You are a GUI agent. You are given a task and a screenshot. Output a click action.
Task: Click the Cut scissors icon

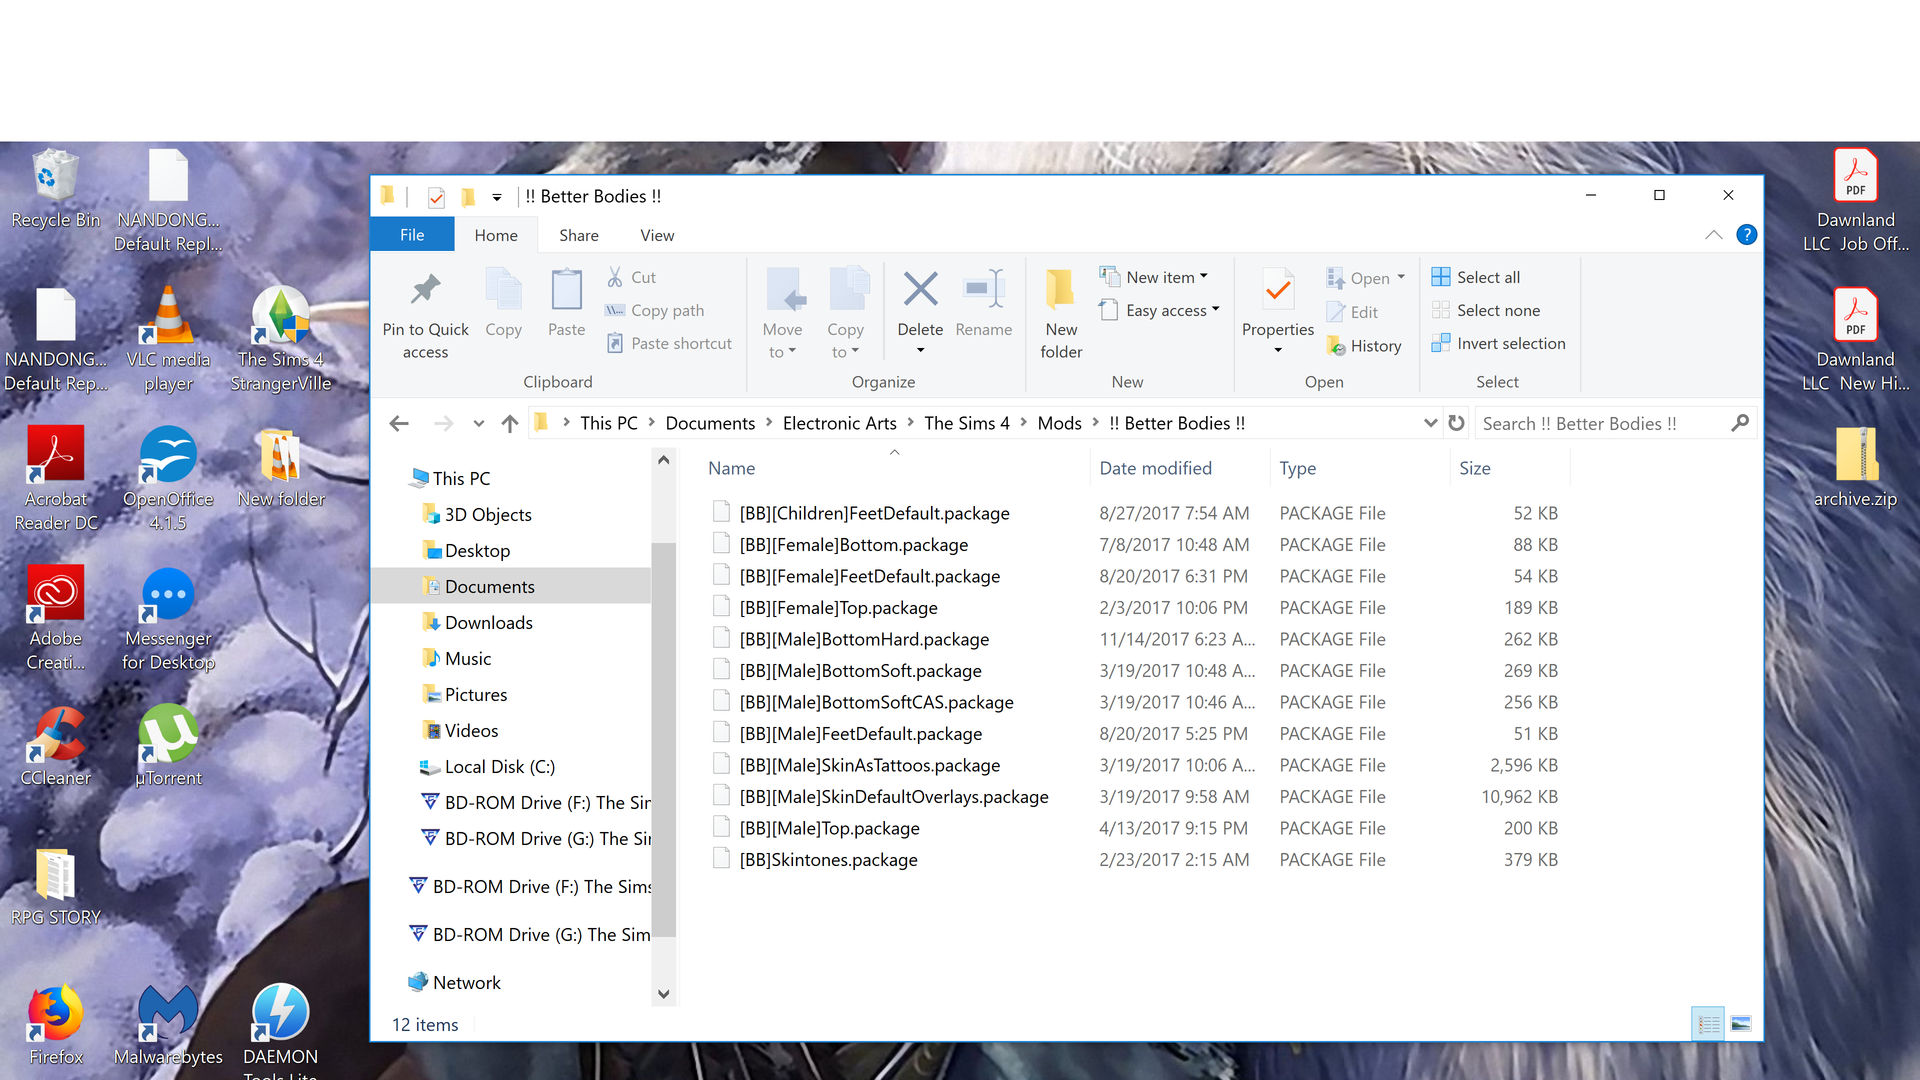pos(615,277)
